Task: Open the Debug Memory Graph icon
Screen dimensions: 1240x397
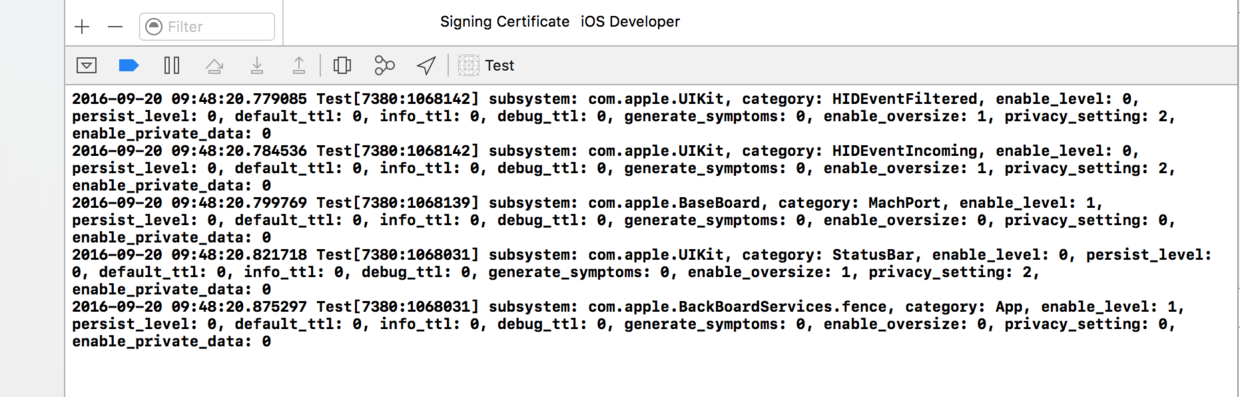Action: 385,66
